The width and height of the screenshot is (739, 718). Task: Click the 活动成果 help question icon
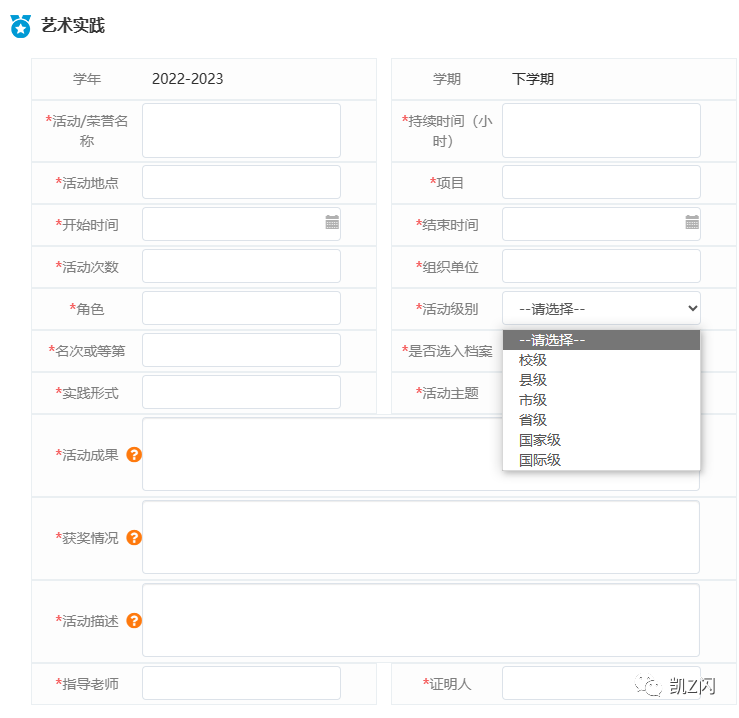click(x=134, y=454)
